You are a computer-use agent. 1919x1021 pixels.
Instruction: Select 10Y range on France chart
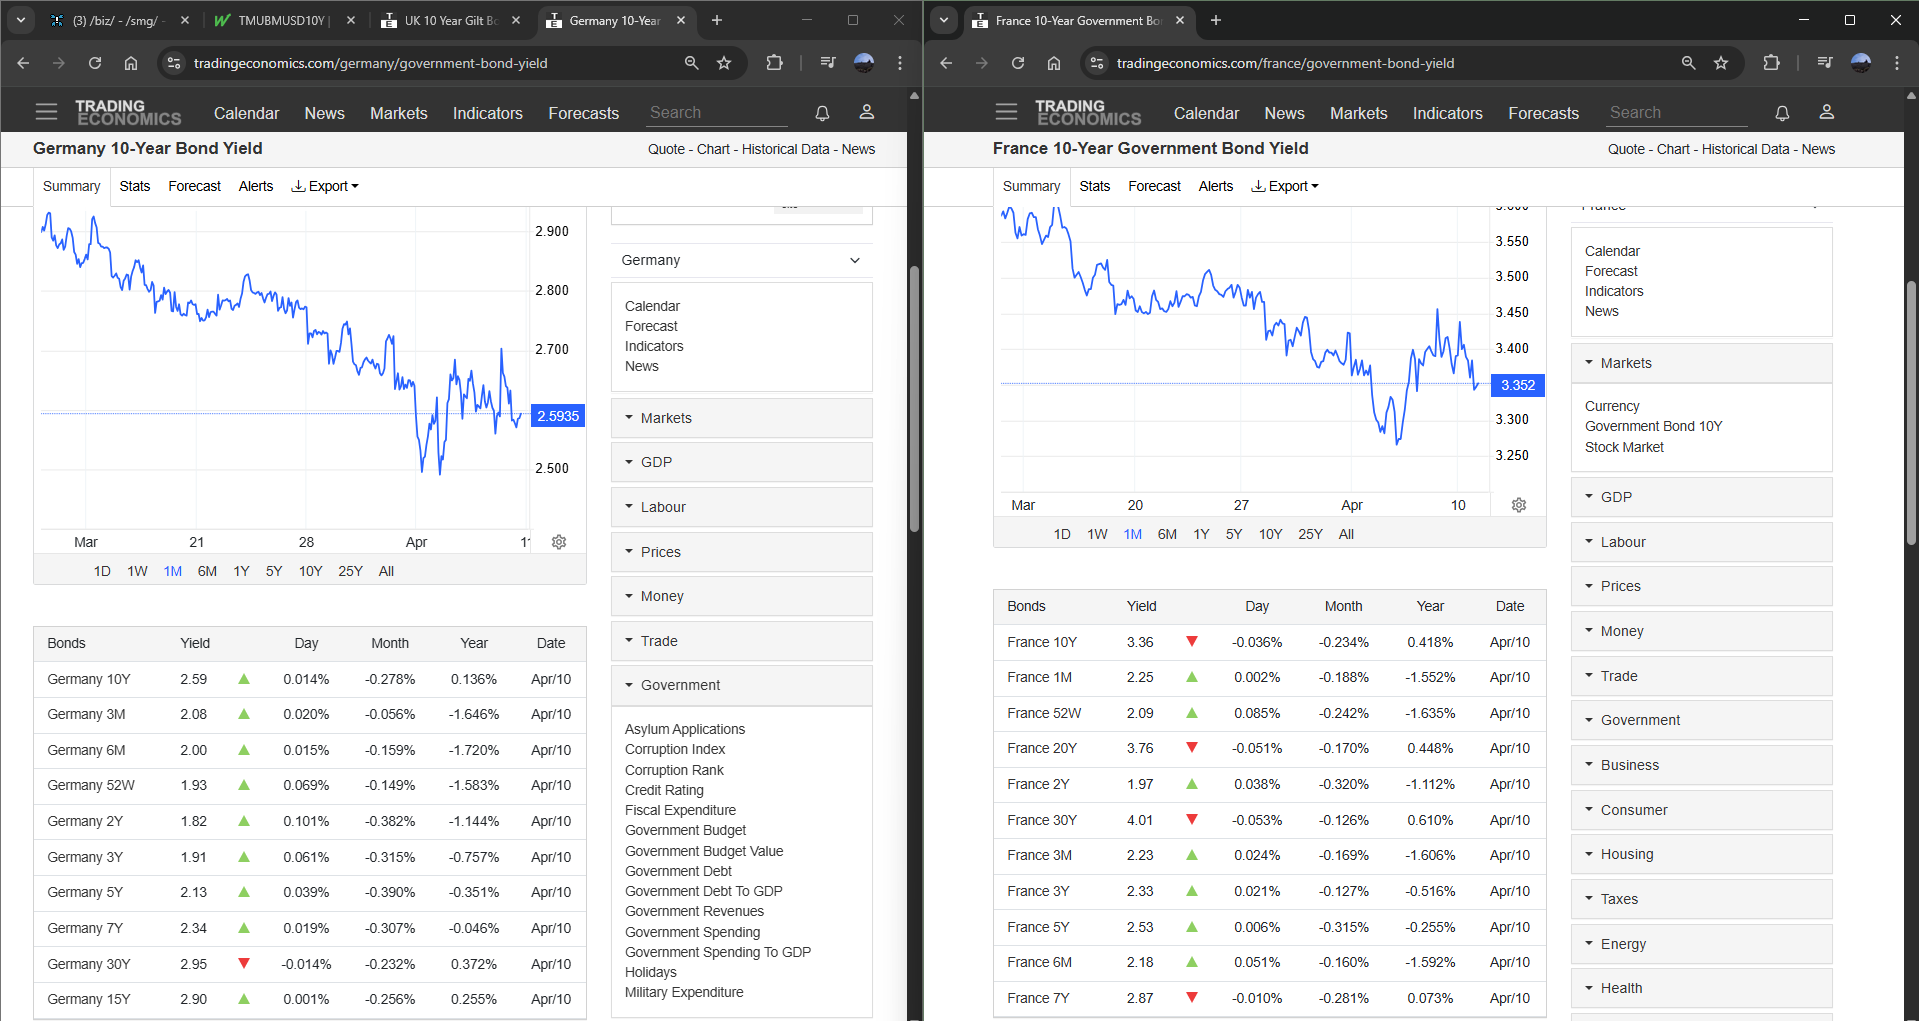pyautogui.click(x=1270, y=534)
